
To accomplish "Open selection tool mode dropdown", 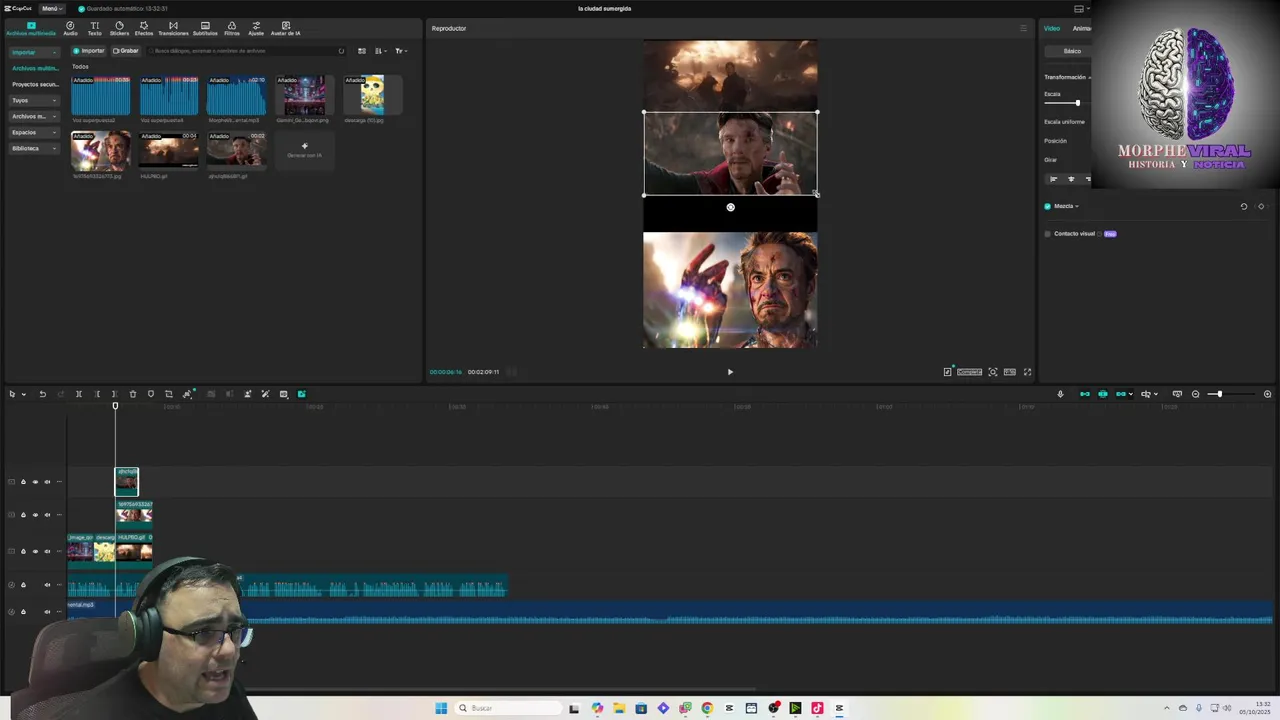I will (x=23, y=394).
